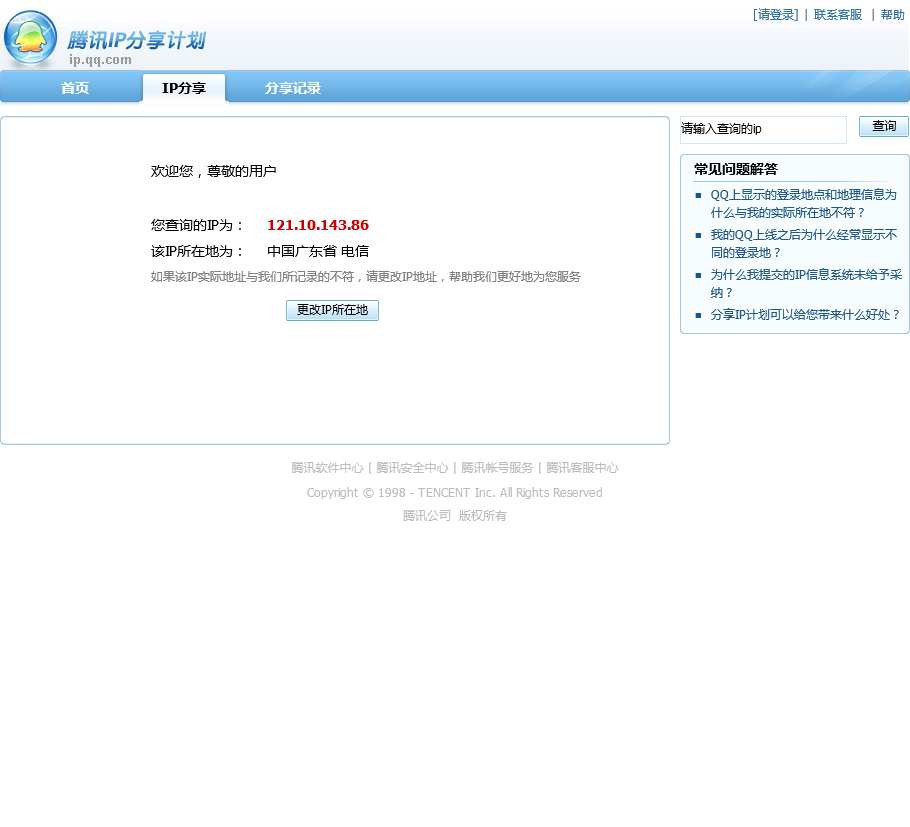Open FAQ 我的QQ上线之后为什么经常显示不同的登录地
Image resolution: width=910 pixels, height=827 pixels.
tap(804, 244)
